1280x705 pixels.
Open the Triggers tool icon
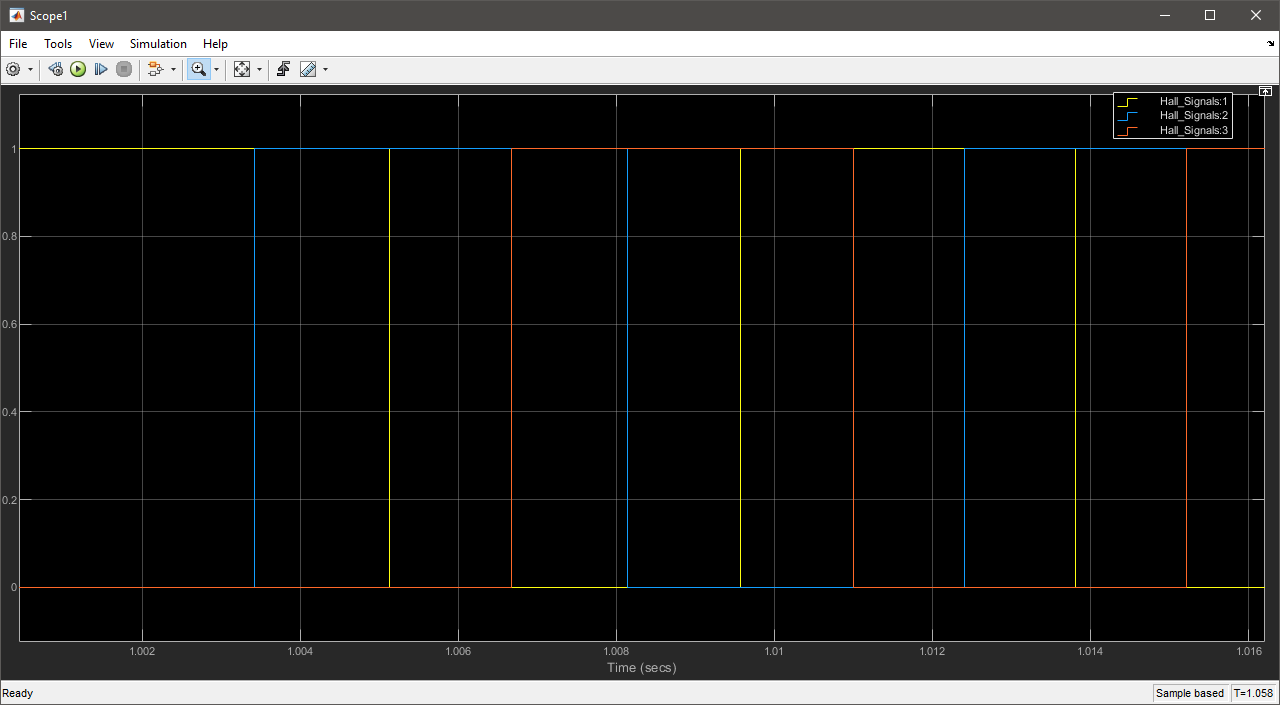point(284,69)
